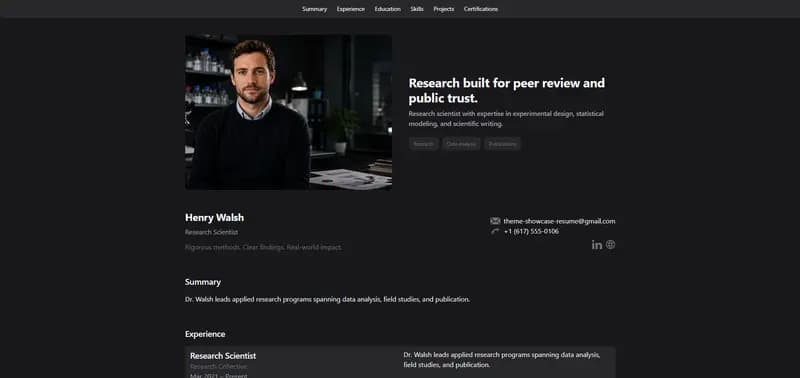Viewport: 800px width, 378px height.
Task: Click the 'Research Scientist' subtitle under Henry Walsh
Action: 211,232
